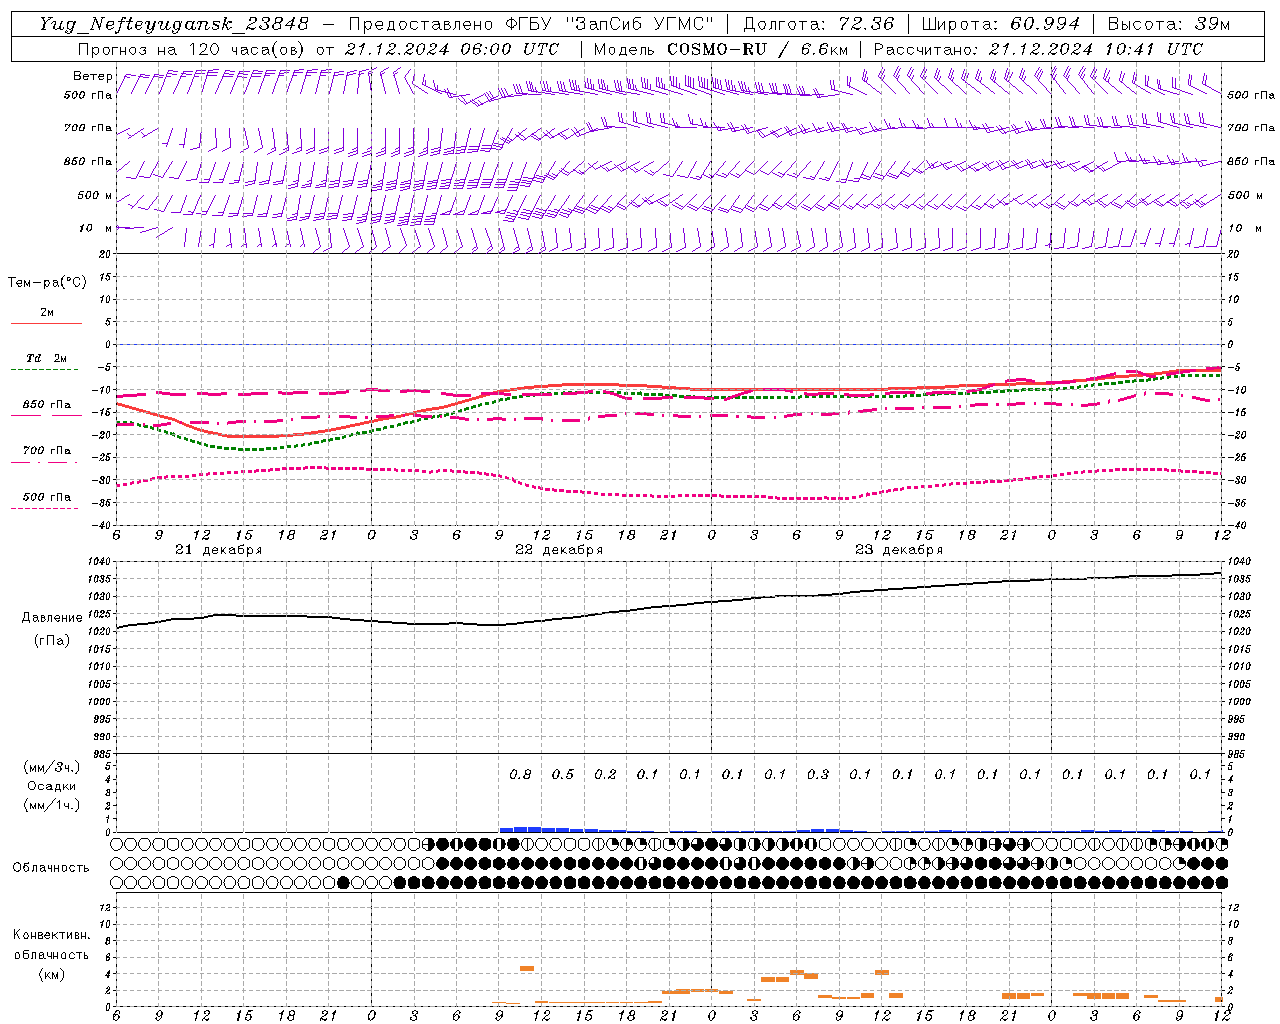Click the station name Yug_Nefteyugansk_23848
This screenshot has height=1024, width=1280.
(175, 23)
